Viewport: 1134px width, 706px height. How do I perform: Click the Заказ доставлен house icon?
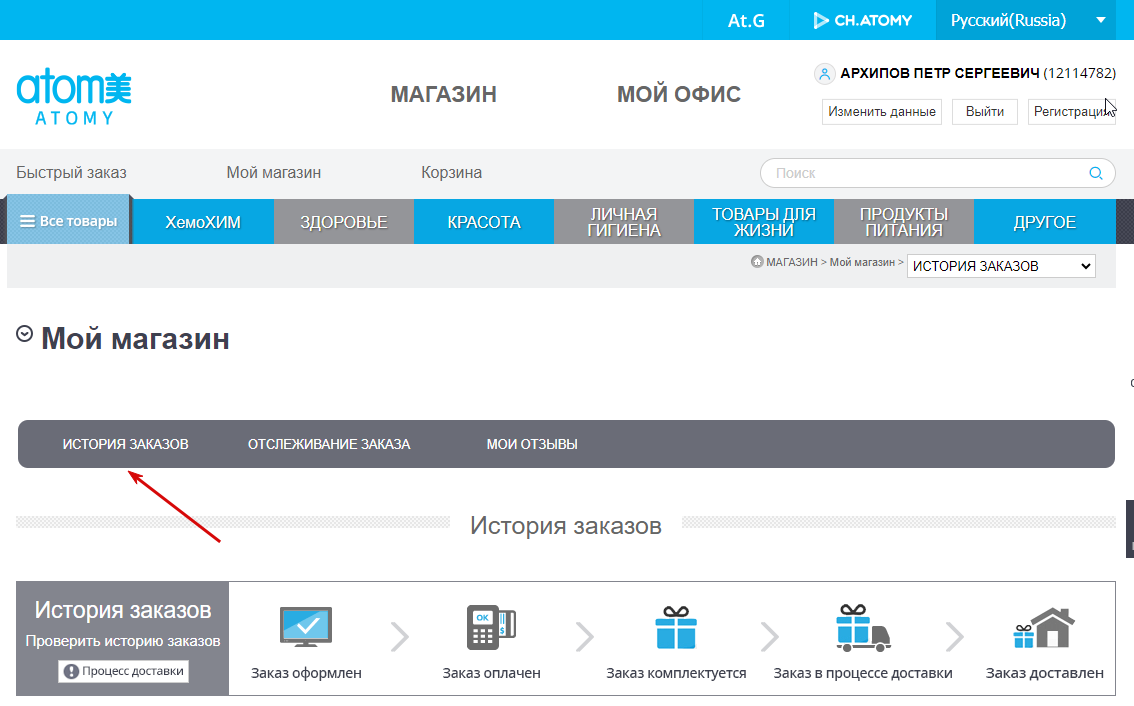click(1044, 628)
